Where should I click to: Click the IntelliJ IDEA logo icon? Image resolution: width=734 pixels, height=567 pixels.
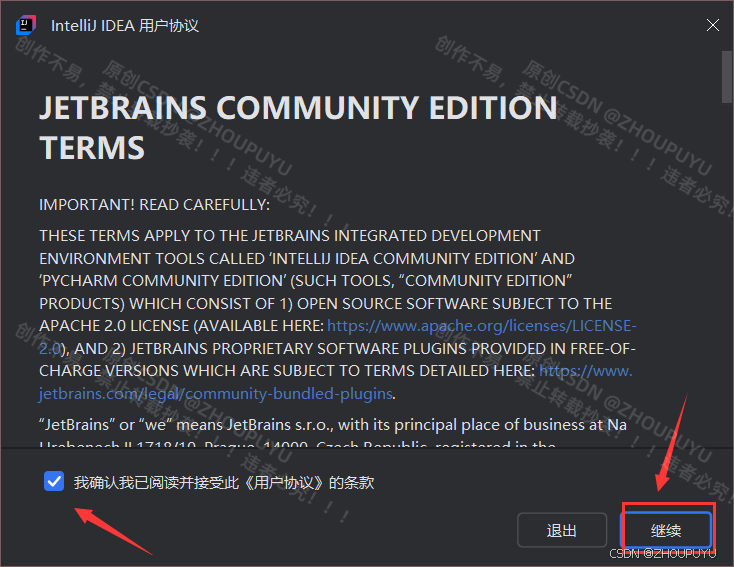[26, 25]
